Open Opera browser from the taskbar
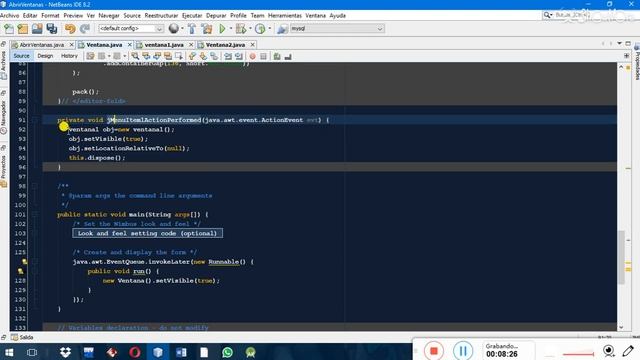Image resolution: width=640 pixels, height=360 pixels. pos(135,352)
